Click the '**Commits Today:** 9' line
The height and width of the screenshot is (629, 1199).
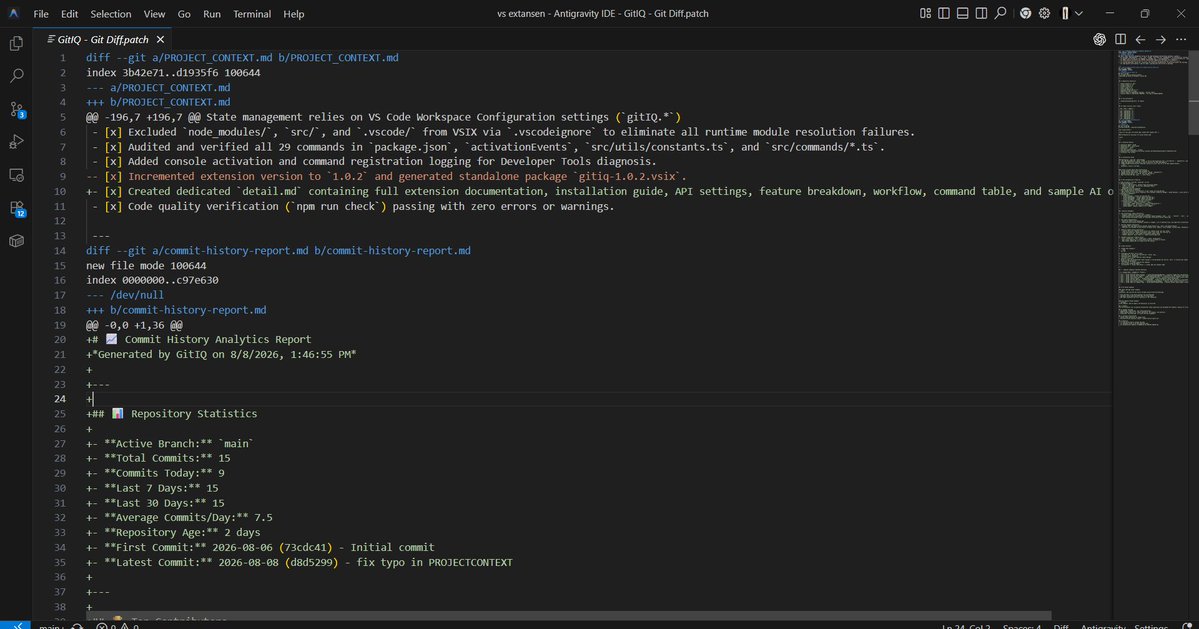coord(155,473)
